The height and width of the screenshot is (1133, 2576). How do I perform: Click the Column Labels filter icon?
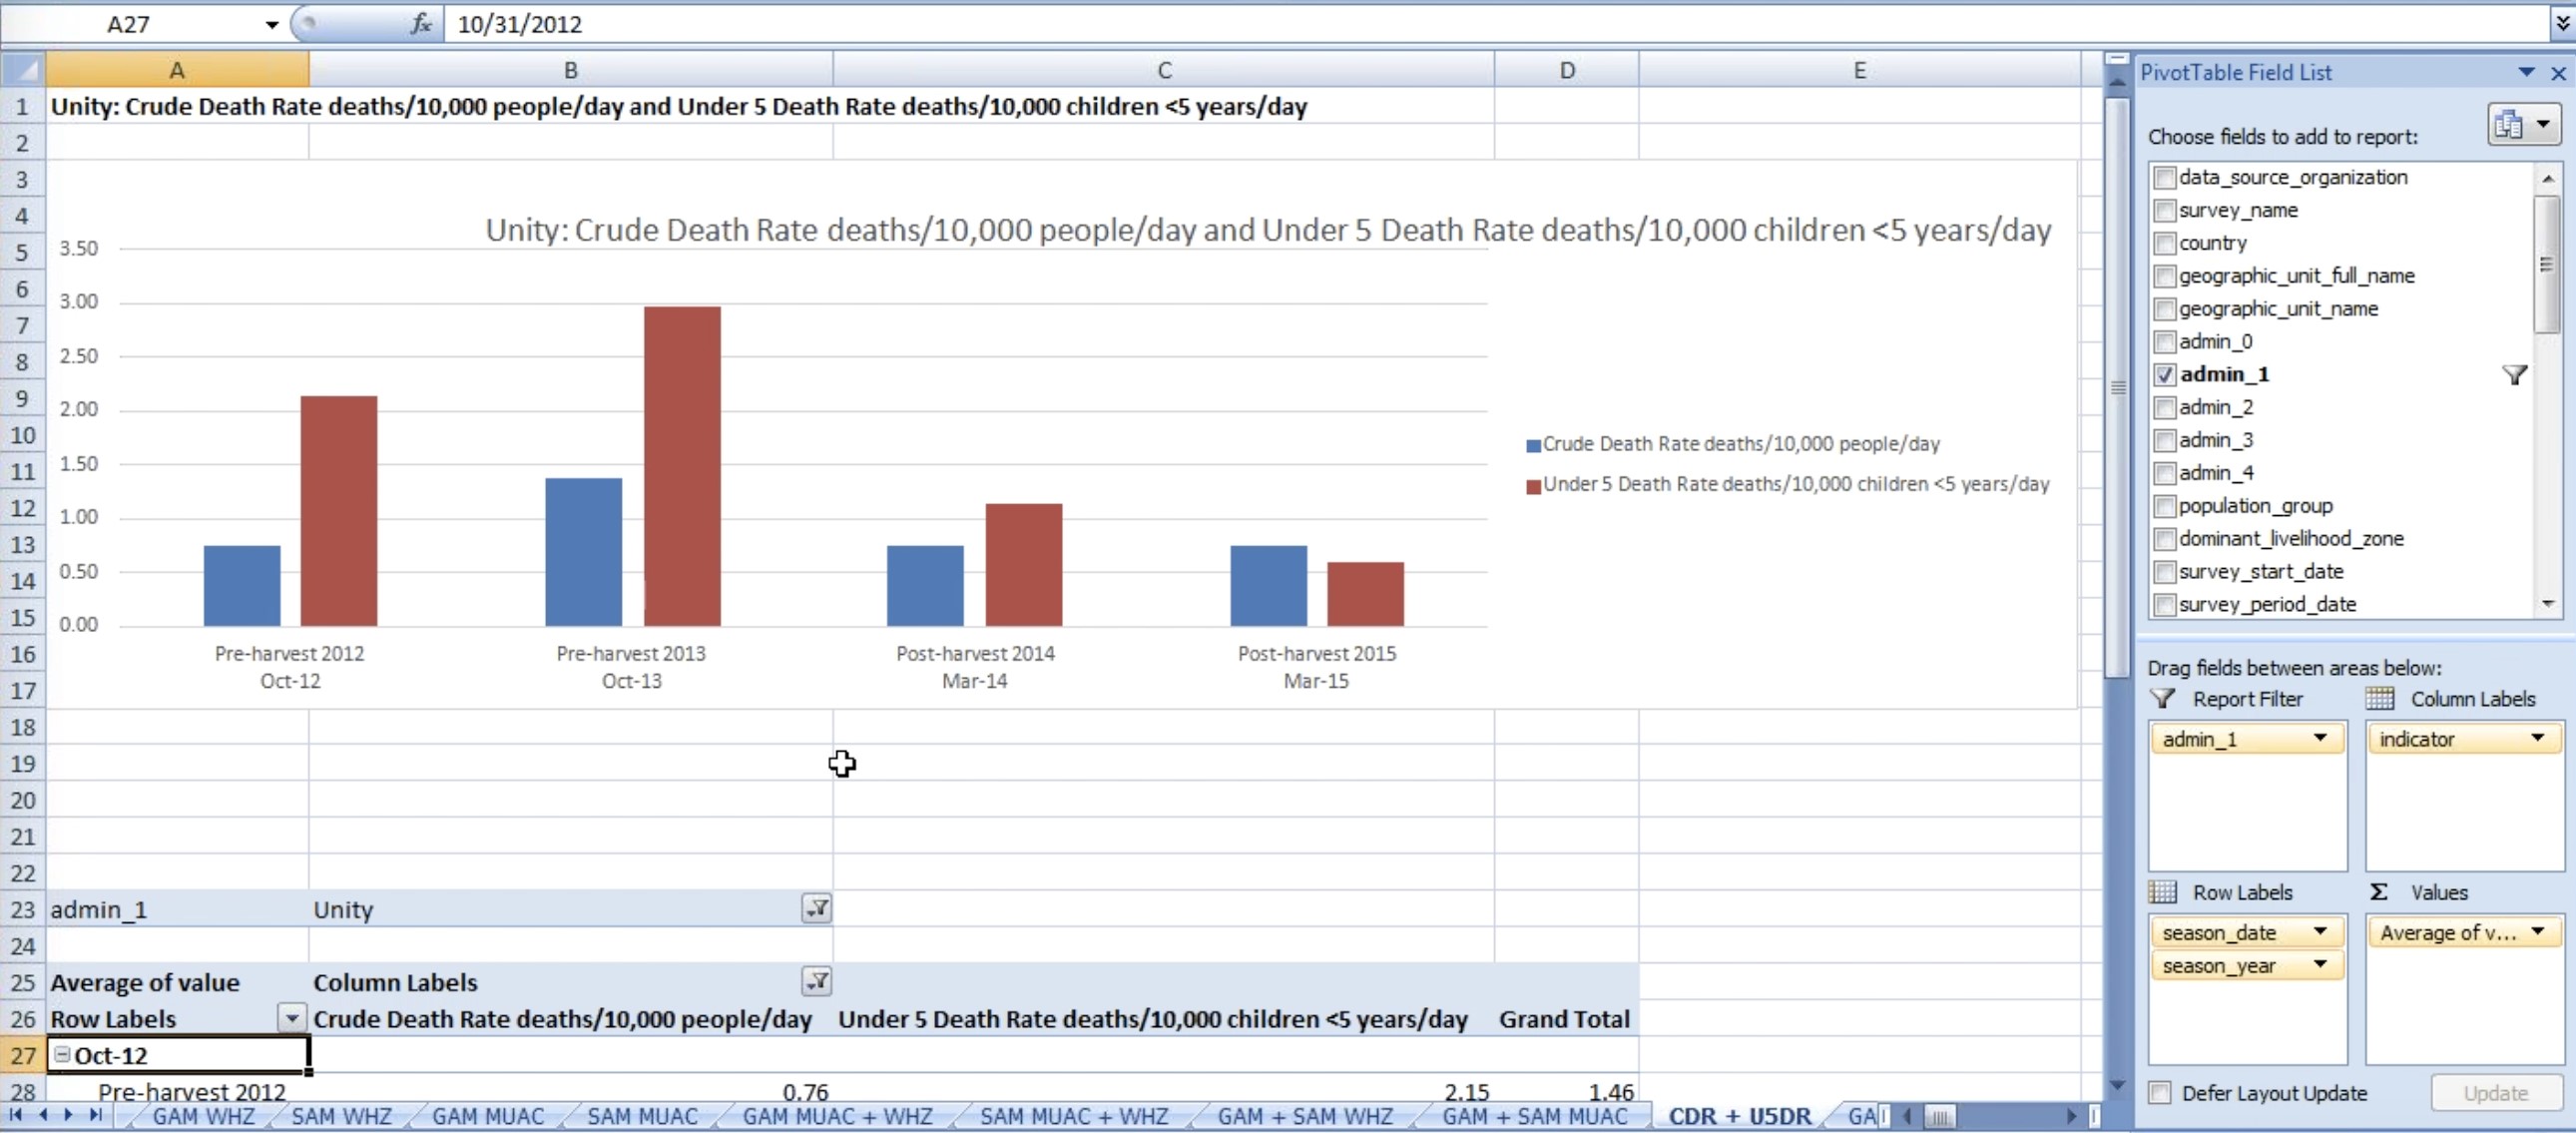coord(816,981)
